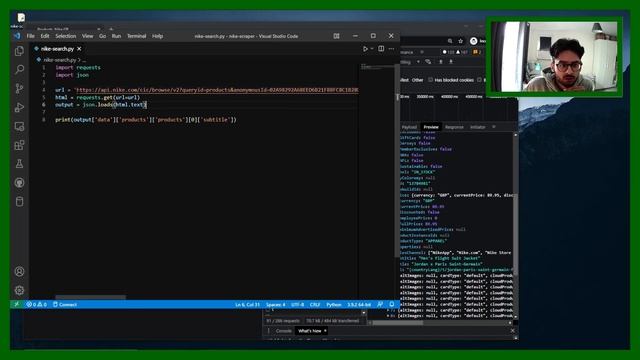The height and width of the screenshot is (360, 640).
Task: Open the browser profile avatar
Action: pyautogui.click(x=473, y=41)
